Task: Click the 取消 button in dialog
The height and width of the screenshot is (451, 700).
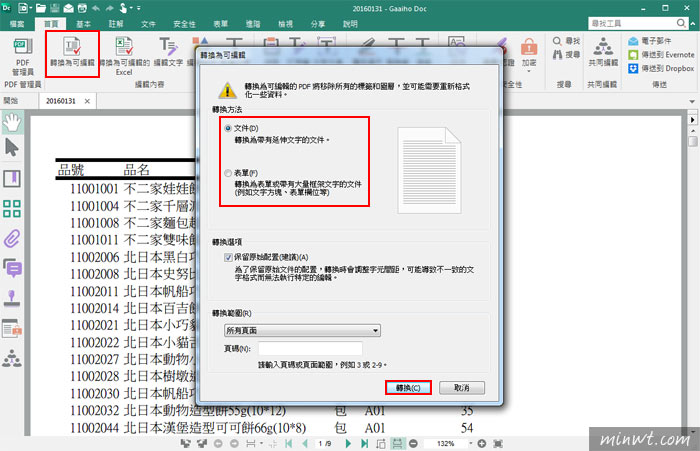Action: [x=462, y=388]
